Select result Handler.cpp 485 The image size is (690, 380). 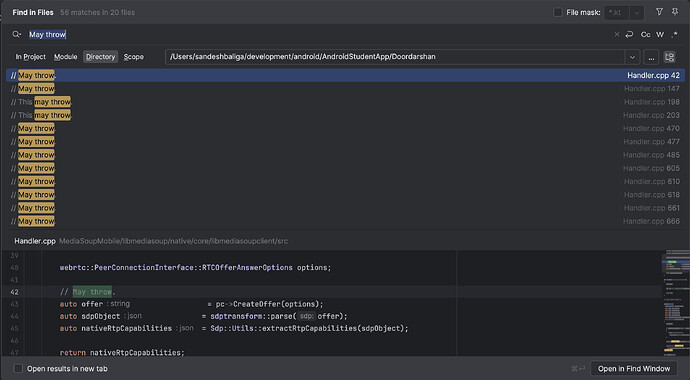click(345, 155)
